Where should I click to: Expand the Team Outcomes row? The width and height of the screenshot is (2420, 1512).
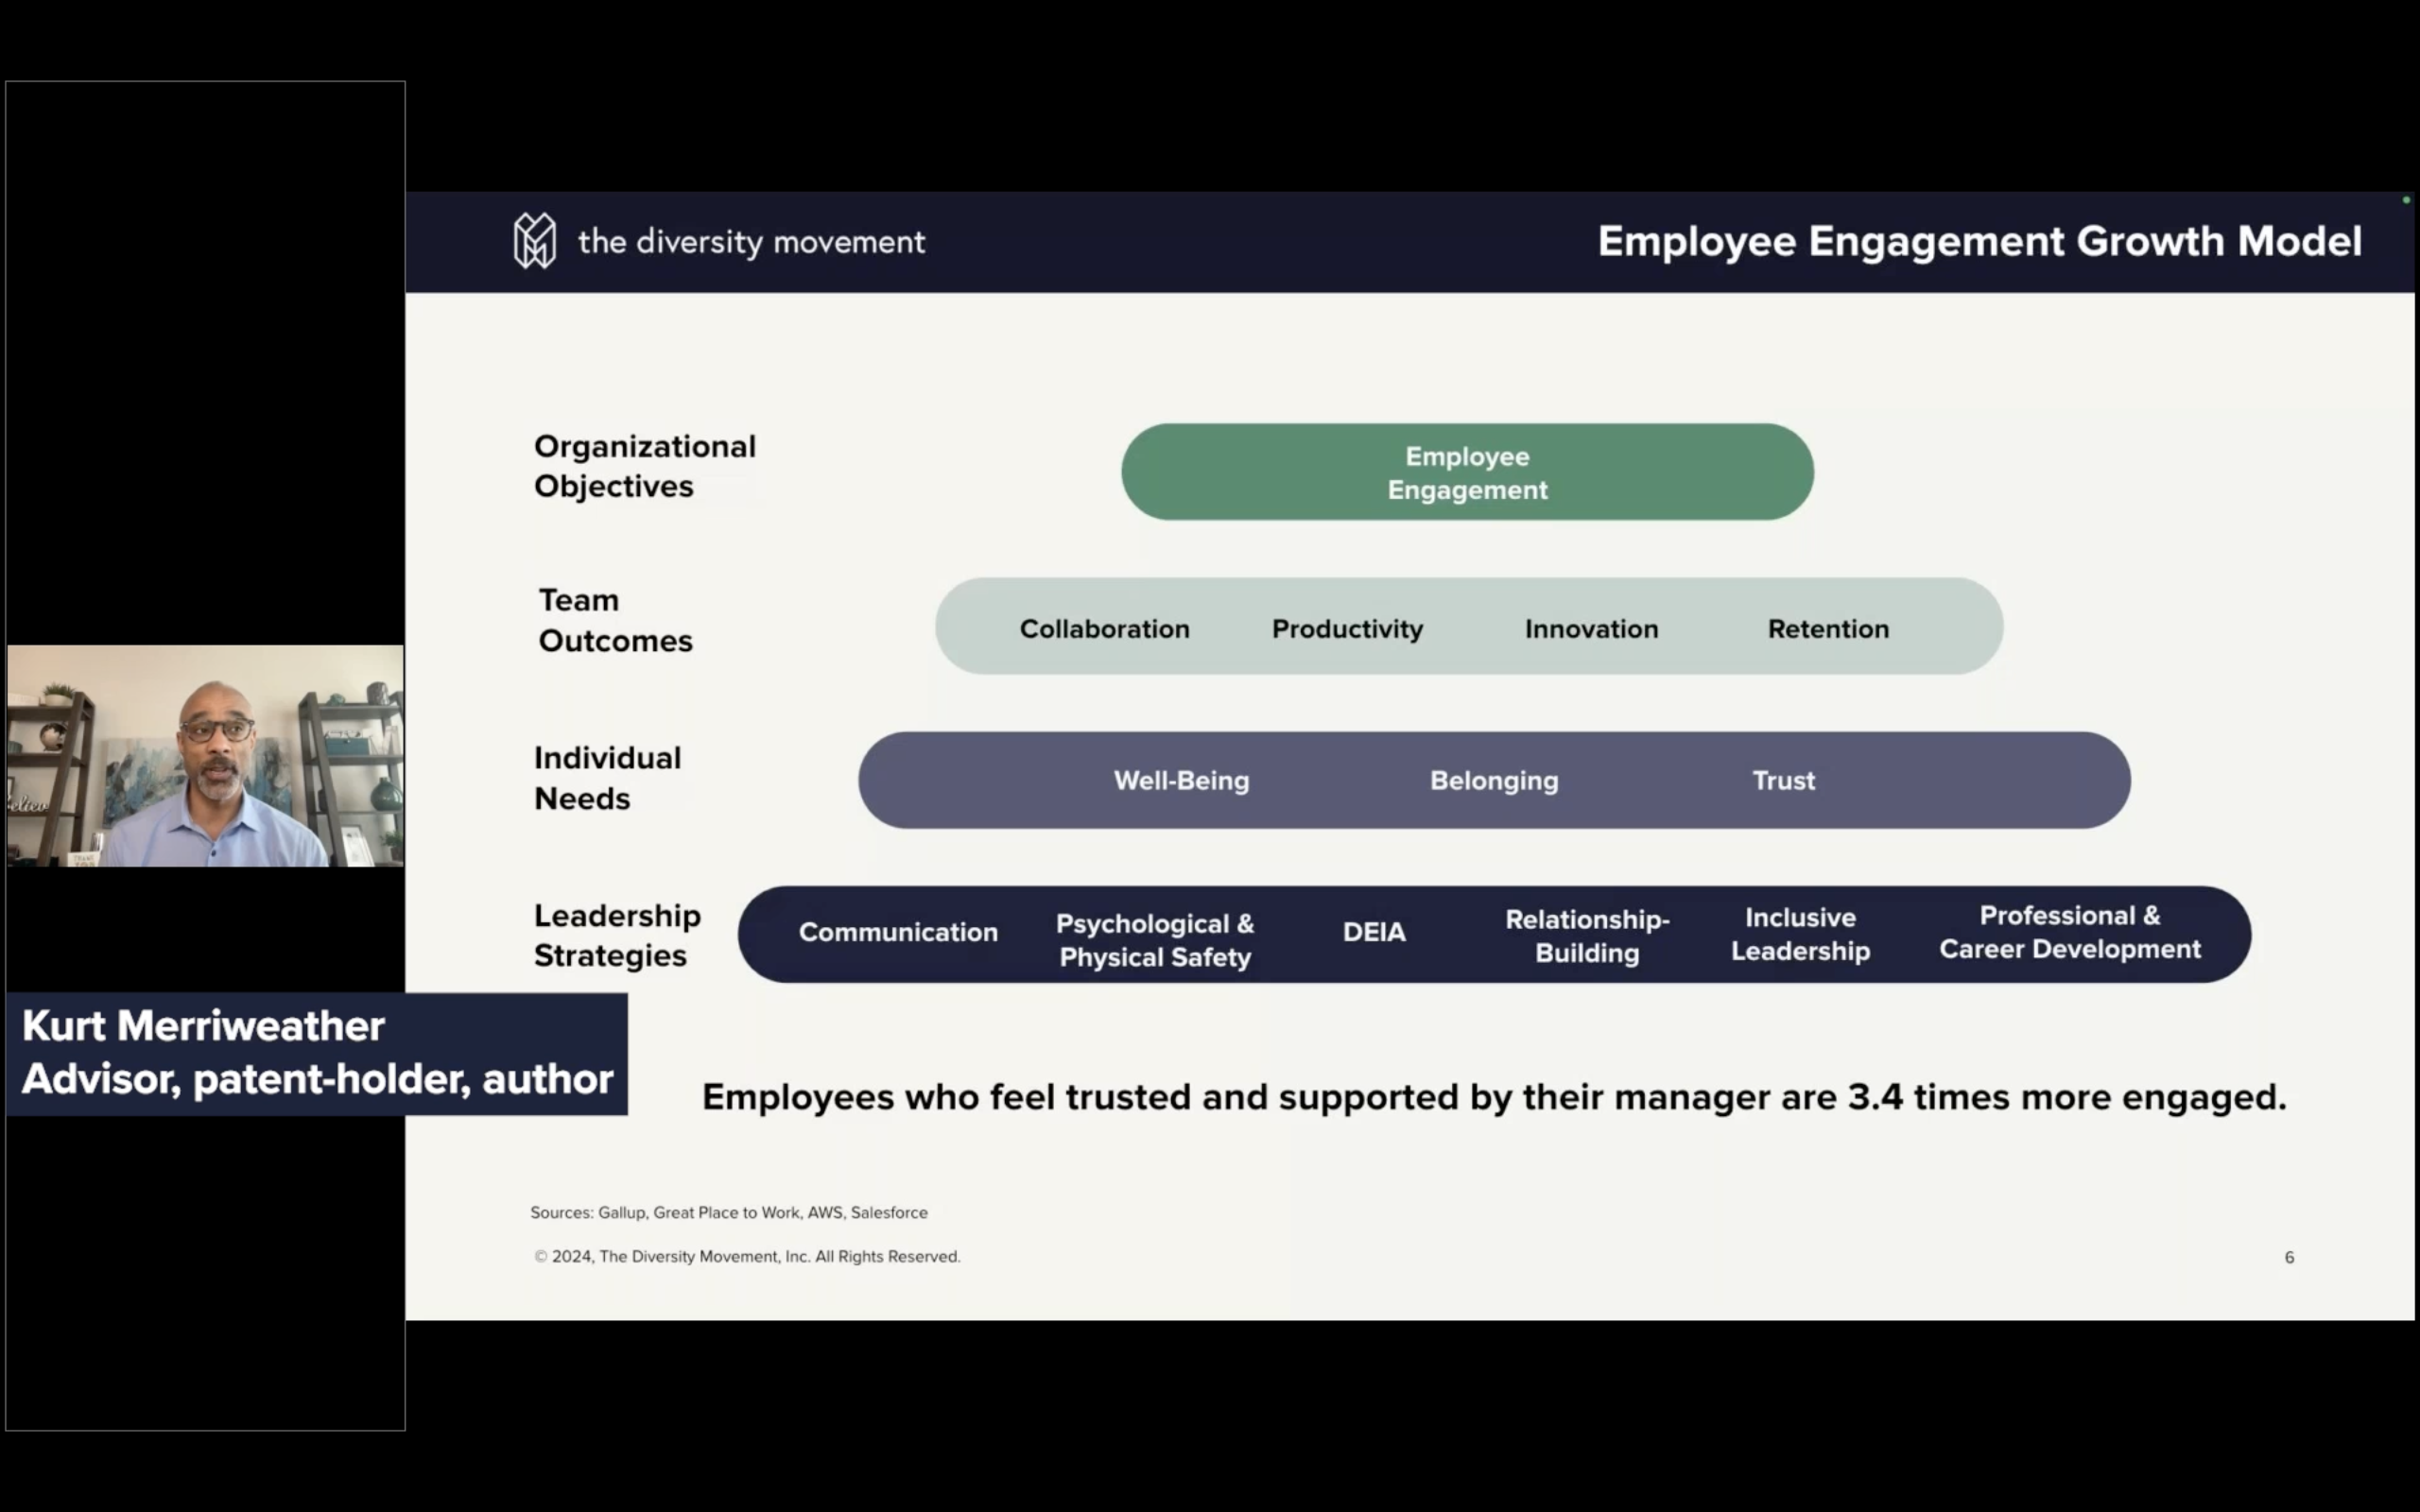pos(615,620)
